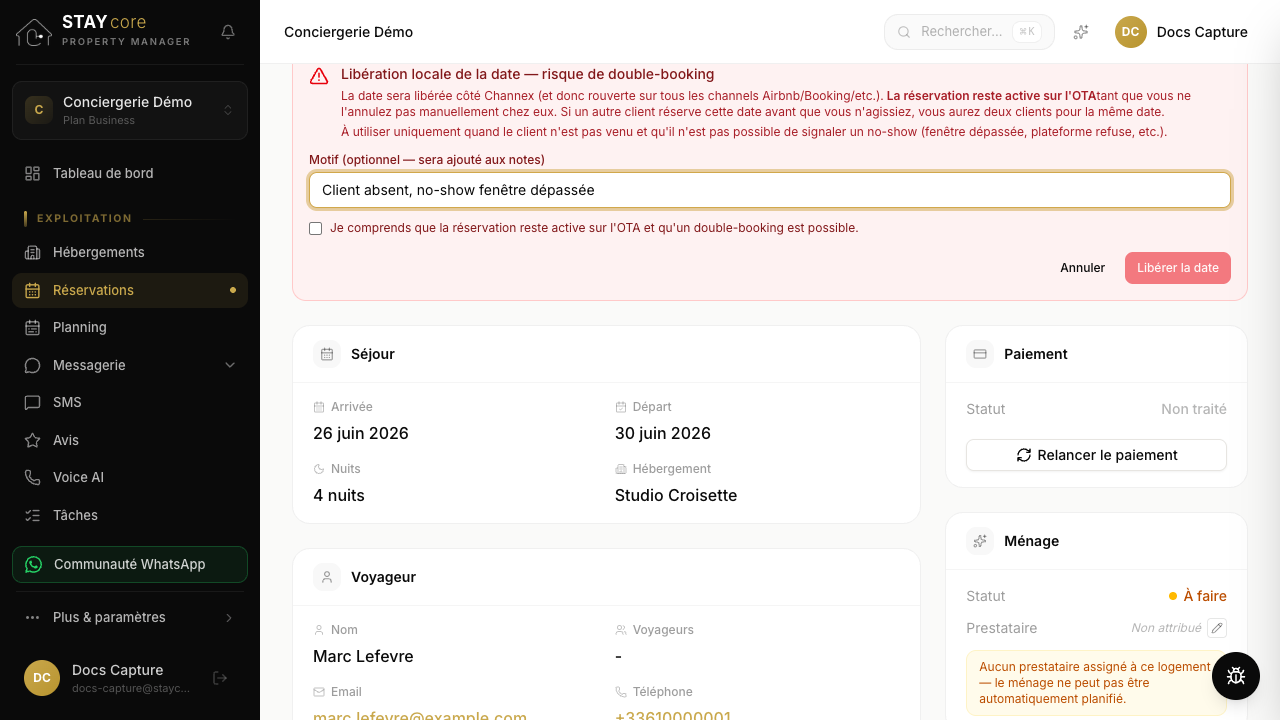Screen dimensions: 1280x720
Task: Expand the Messagerie submenu chevron
Action: (x=230, y=365)
